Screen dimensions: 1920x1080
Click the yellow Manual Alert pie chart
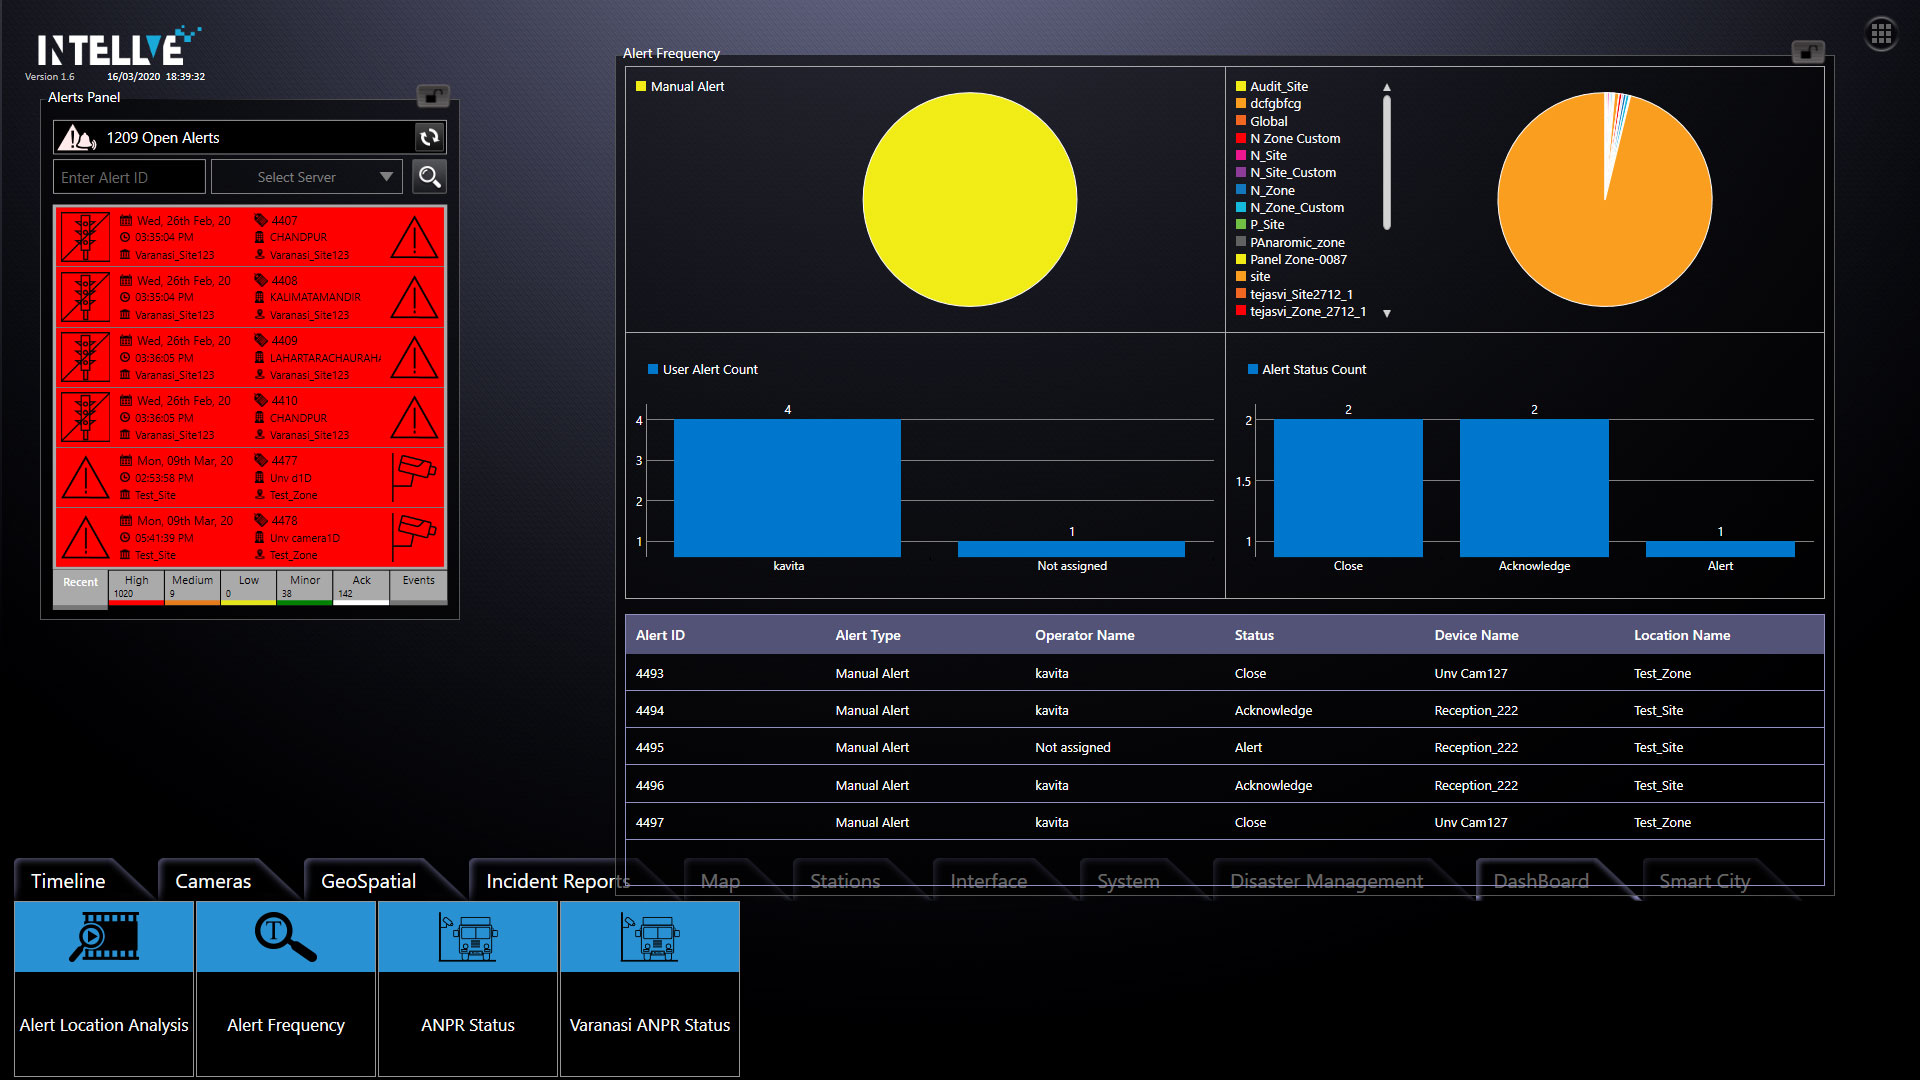coord(969,200)
